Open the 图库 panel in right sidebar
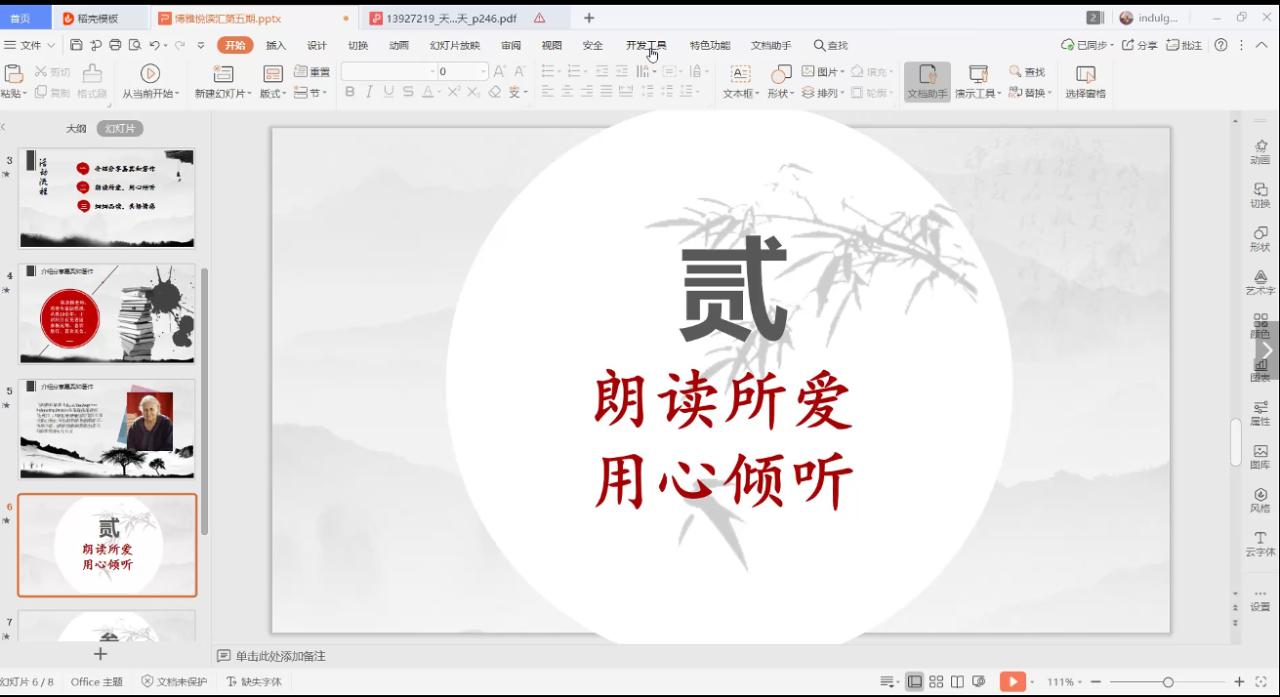The width and height of the screenshot is (1280, 697). pyautogui.click(x=1260, y=457)
